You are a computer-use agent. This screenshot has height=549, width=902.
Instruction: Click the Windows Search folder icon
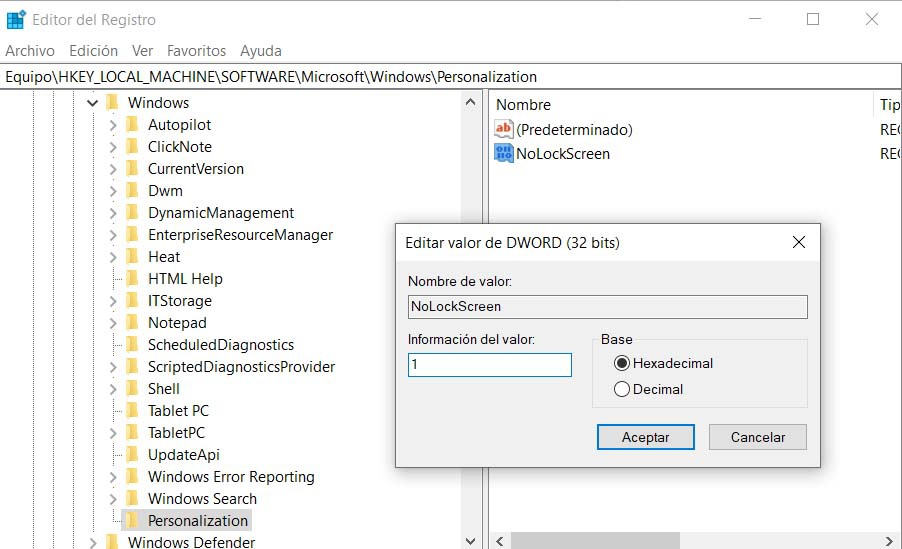click(x=132, y=498)
